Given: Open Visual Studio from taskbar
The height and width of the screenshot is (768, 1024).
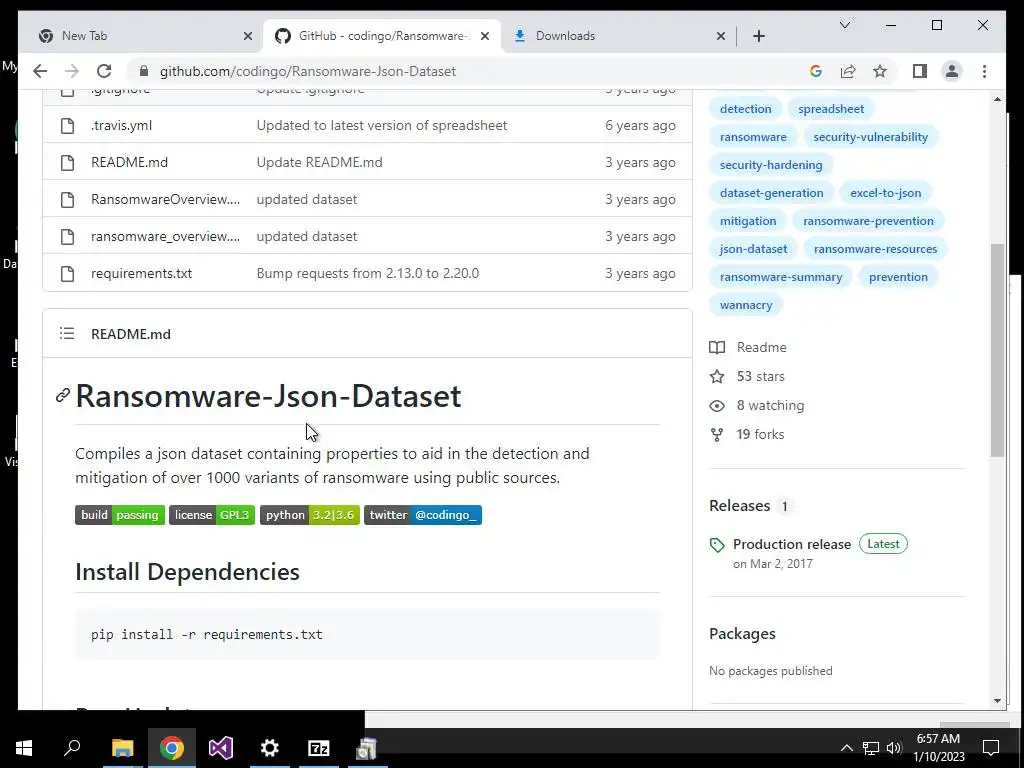Looking at the screenshot, I should [x=221, y=748].
